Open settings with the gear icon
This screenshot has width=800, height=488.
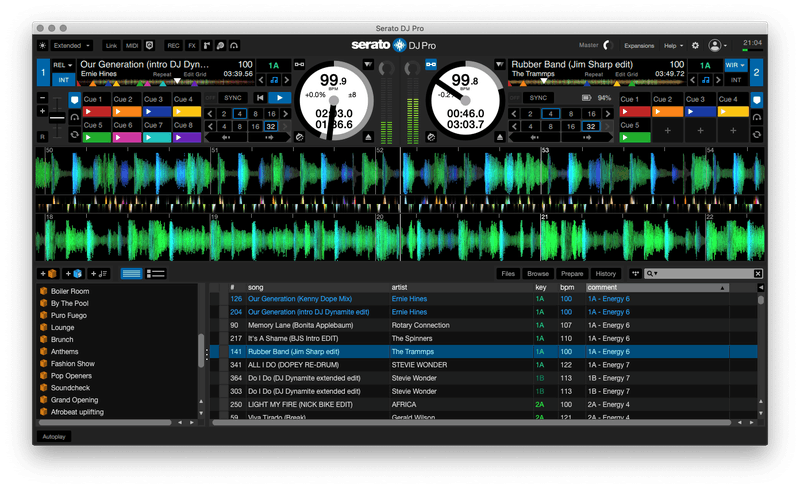pos(695,45)
